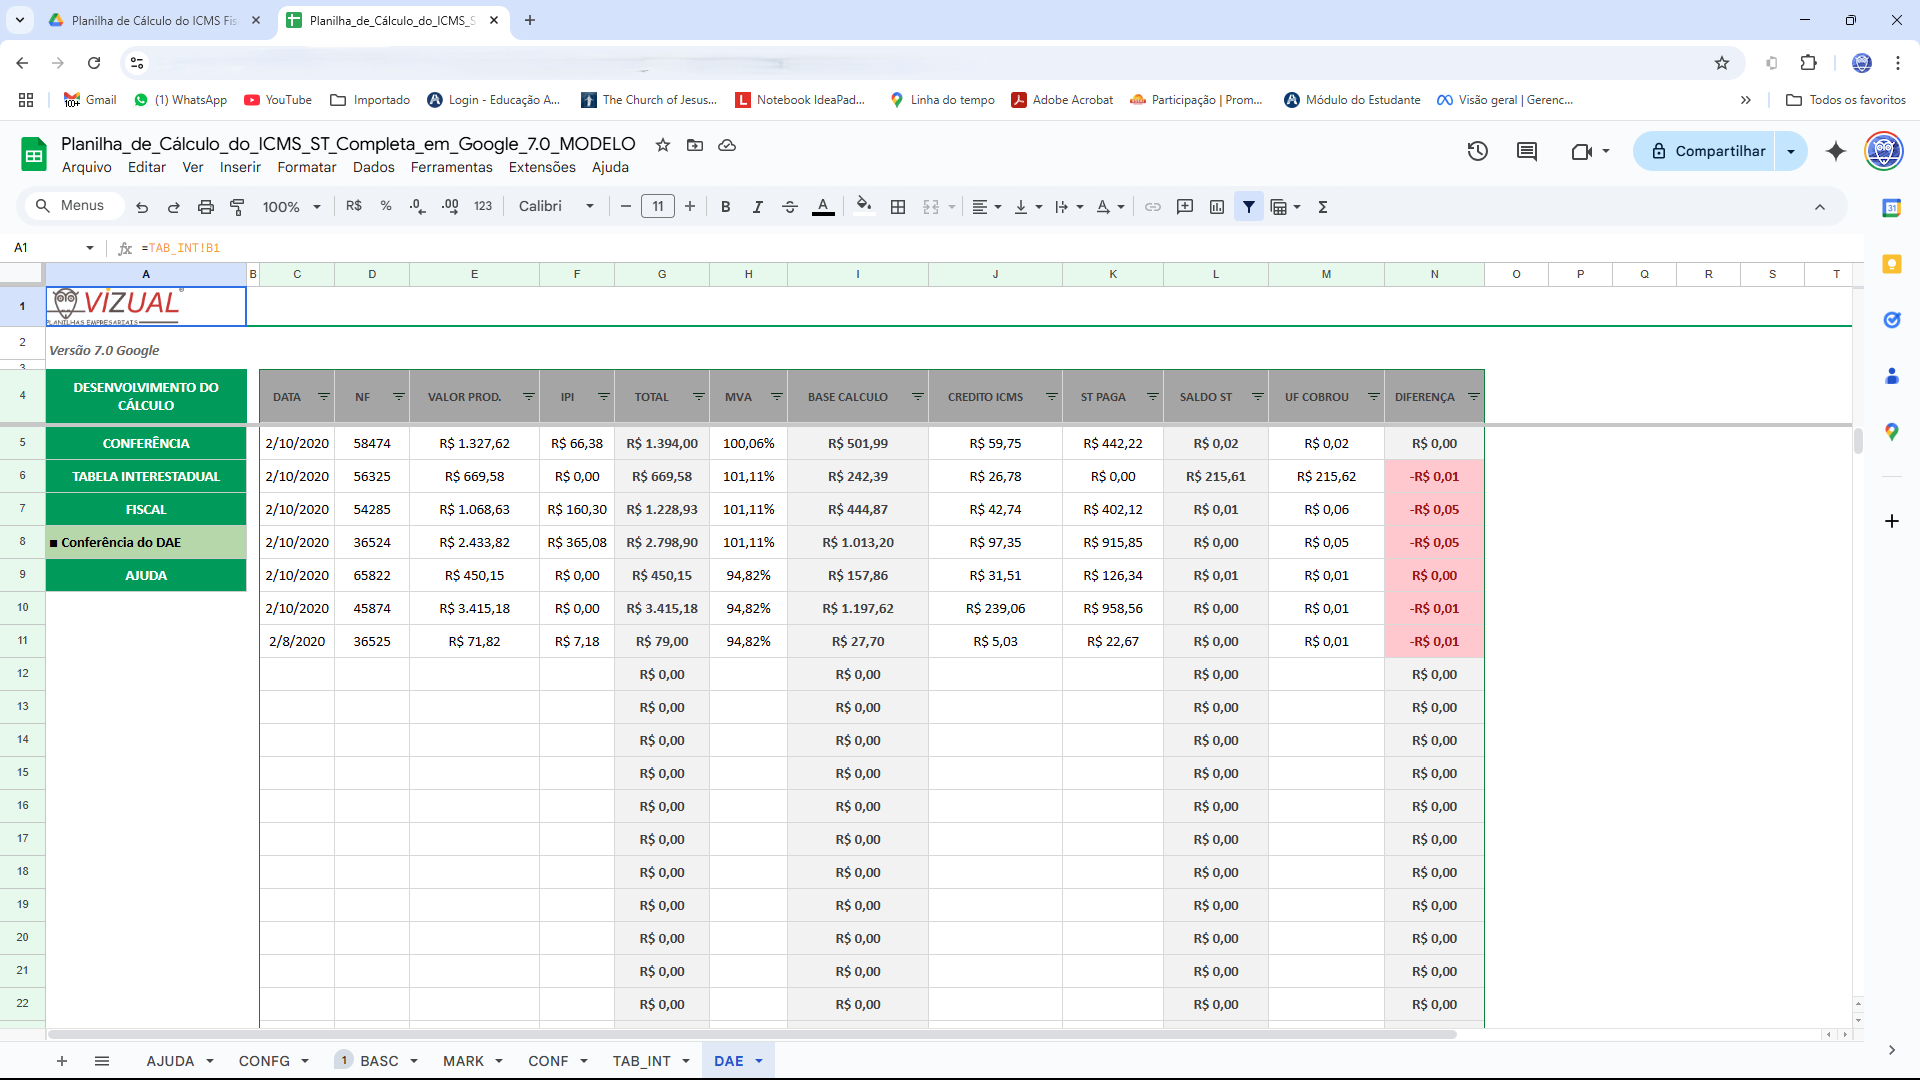Open the zoom 100% dropdown
Image resolution: width=1920 pixels, height=1080 pixels.
291,207
